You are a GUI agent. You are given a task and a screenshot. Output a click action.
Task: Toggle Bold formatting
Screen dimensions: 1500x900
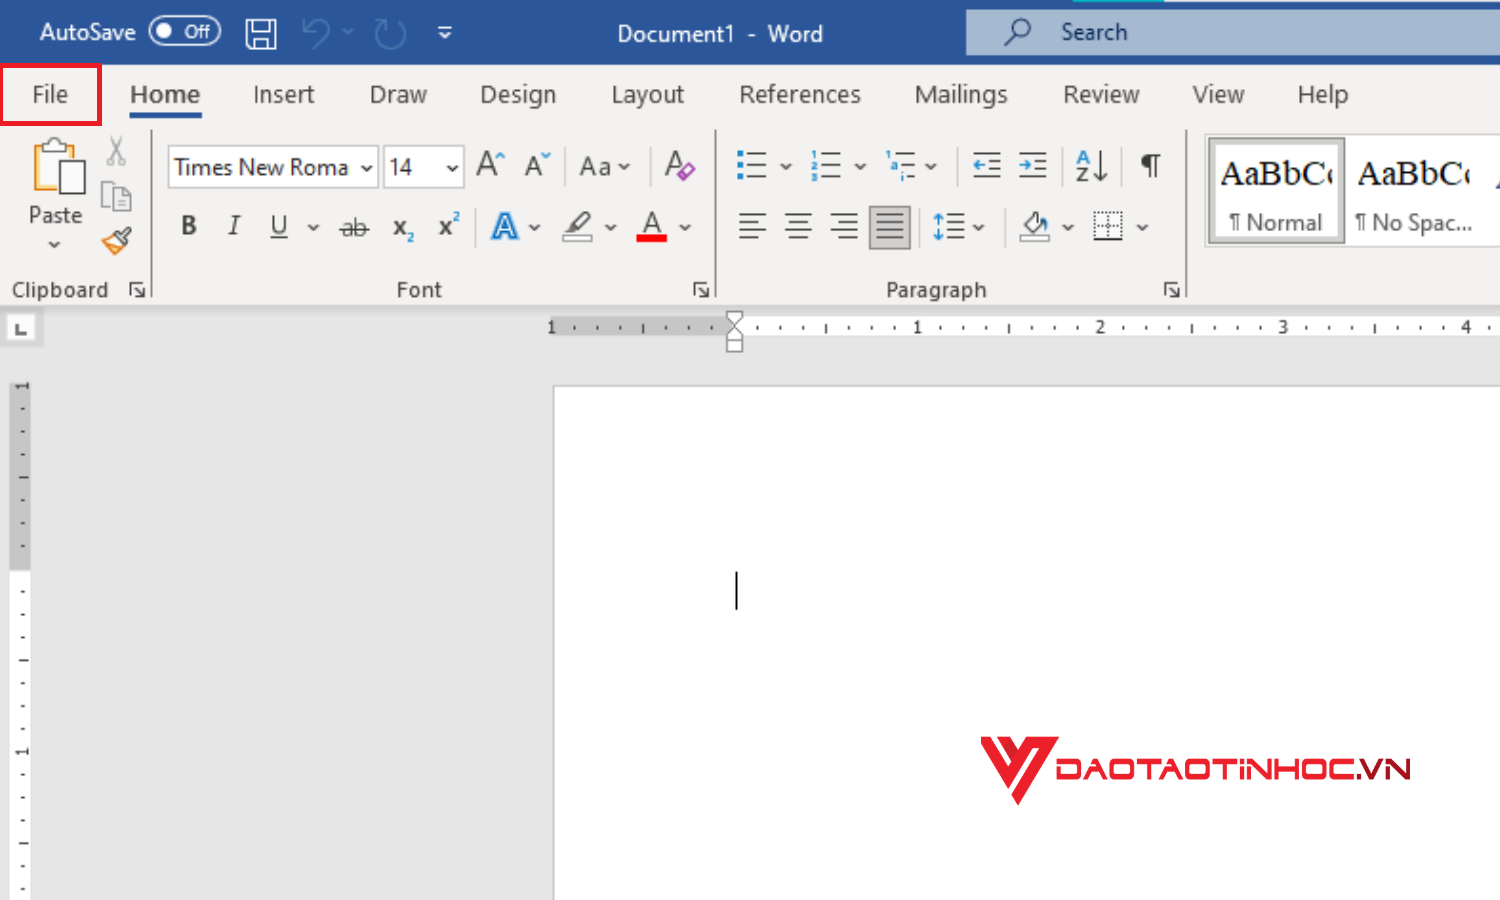(x=189, y=227)
